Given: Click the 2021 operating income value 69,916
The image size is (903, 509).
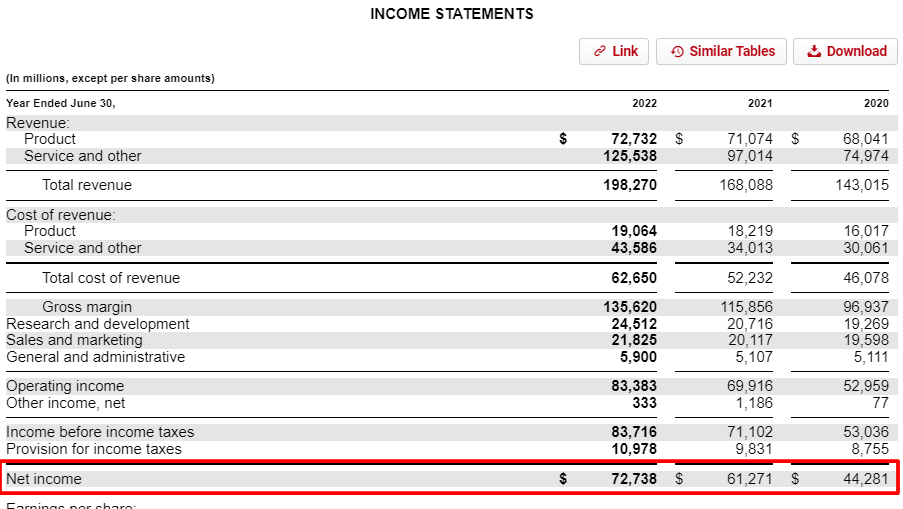Looking at the screenshot, I should point(750,386).
